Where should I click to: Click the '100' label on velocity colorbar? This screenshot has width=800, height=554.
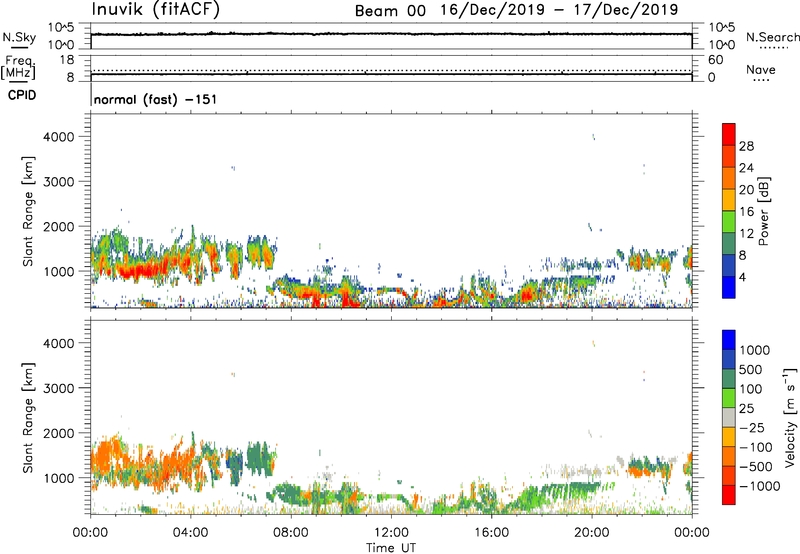(x=751, y=389)
